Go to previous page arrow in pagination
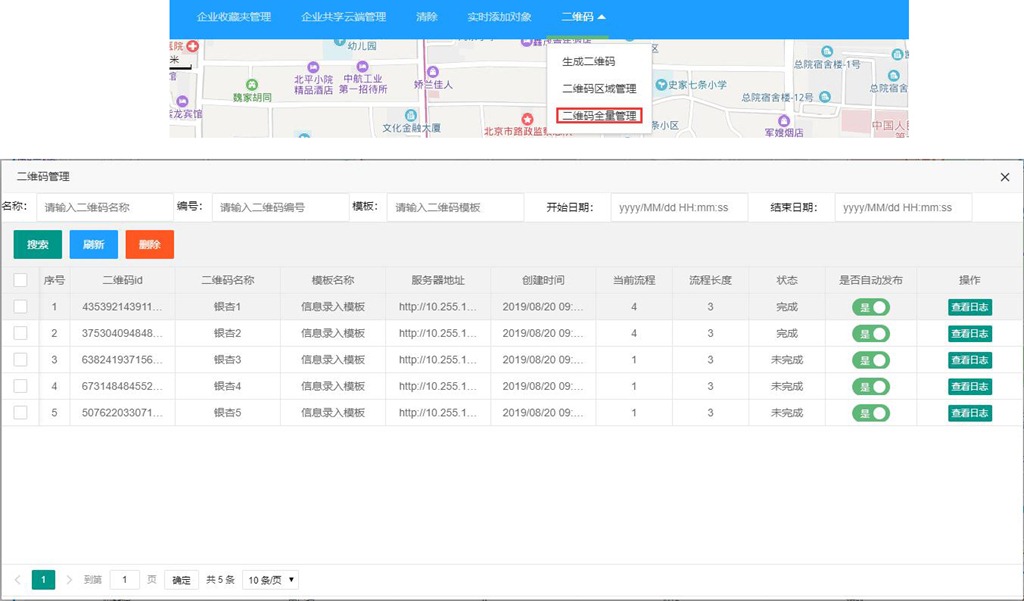 pos(17,580)
